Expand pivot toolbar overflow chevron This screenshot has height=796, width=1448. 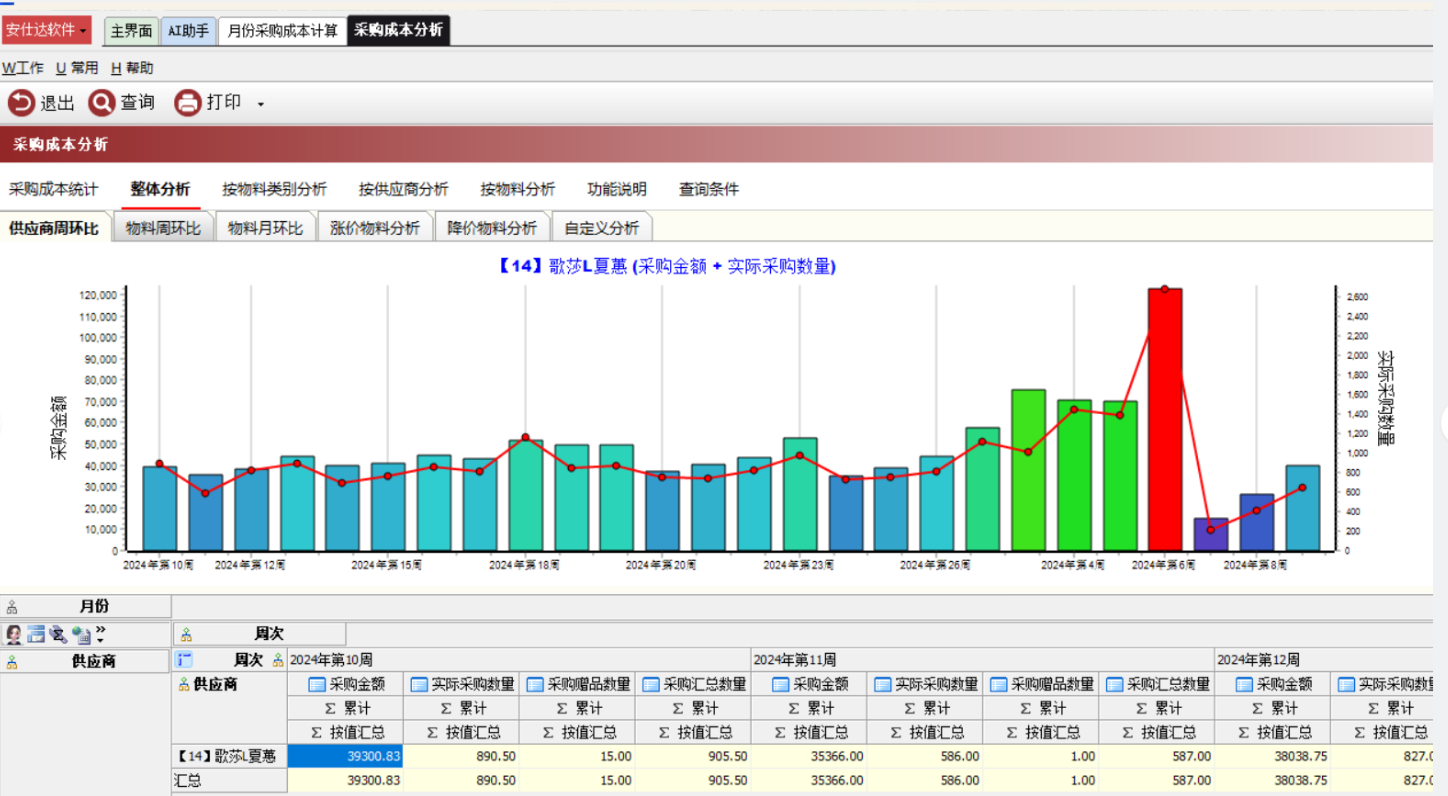pos(100,634)
